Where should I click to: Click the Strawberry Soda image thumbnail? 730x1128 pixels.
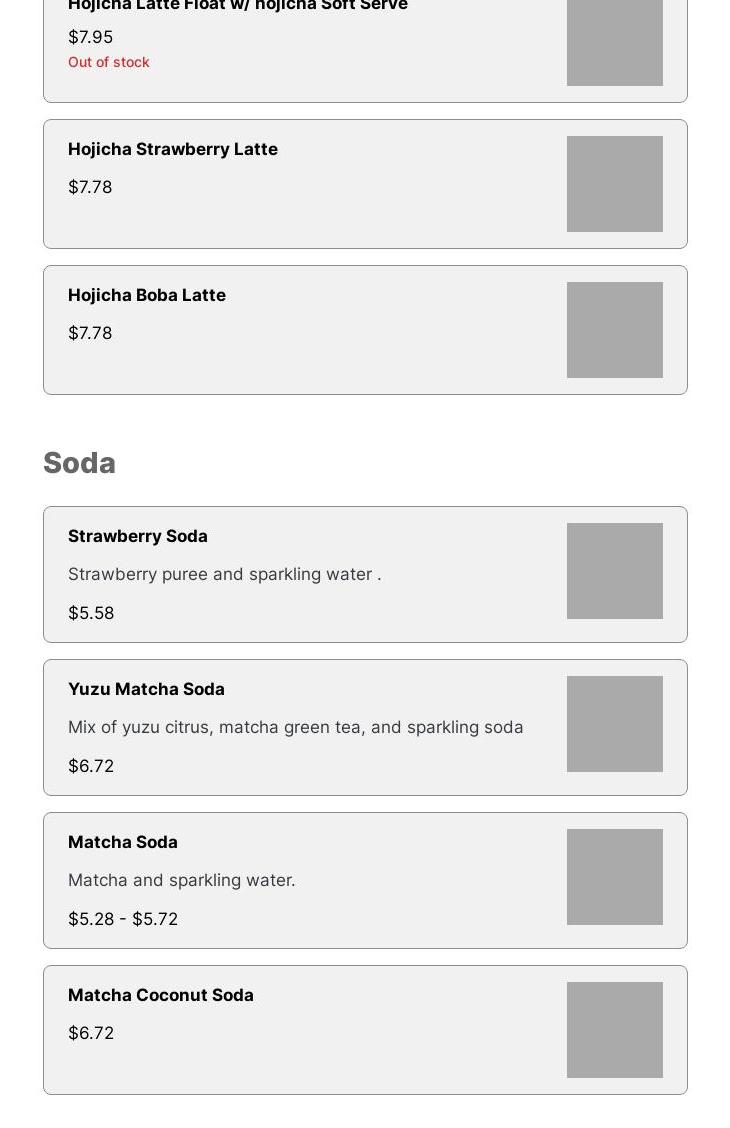614,571
